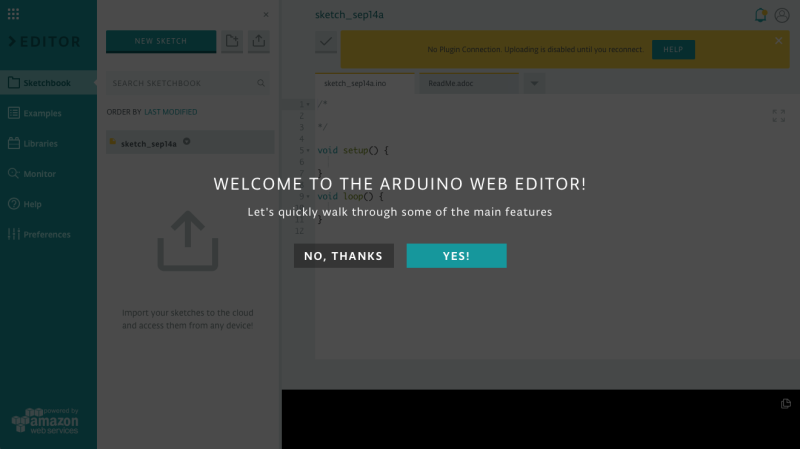
Task: Click the Monitor magnifier icon
Action: pyautogui.click(x=14, y=173)
